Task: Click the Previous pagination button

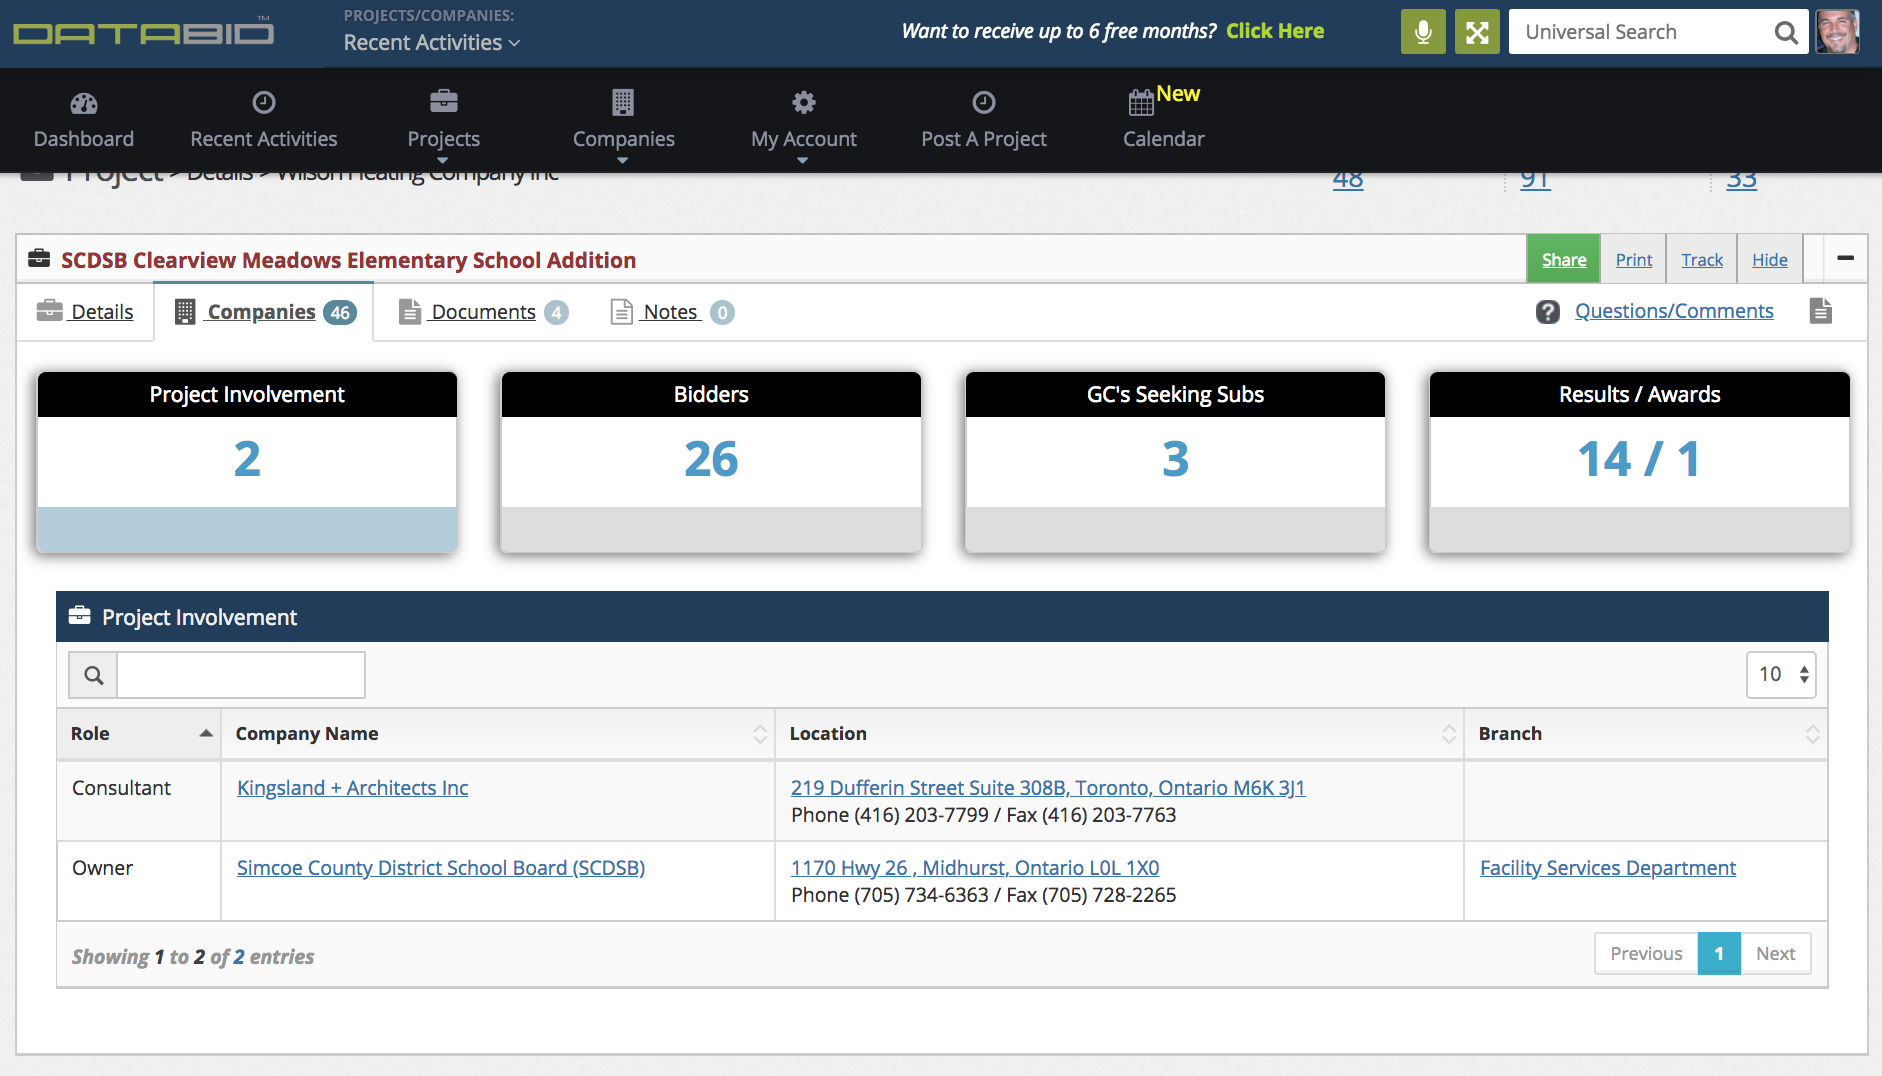Action: pyautogui.click(x=1646, y=954)
